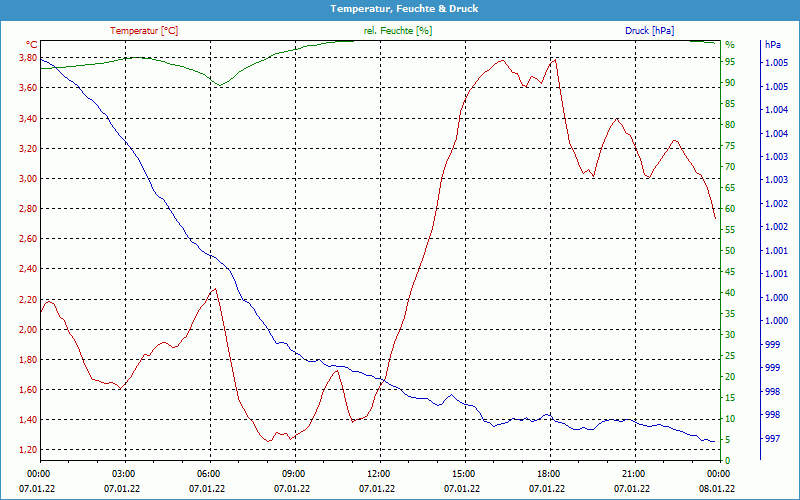Click the 18:00 time label on x-axis

[549, 473]
